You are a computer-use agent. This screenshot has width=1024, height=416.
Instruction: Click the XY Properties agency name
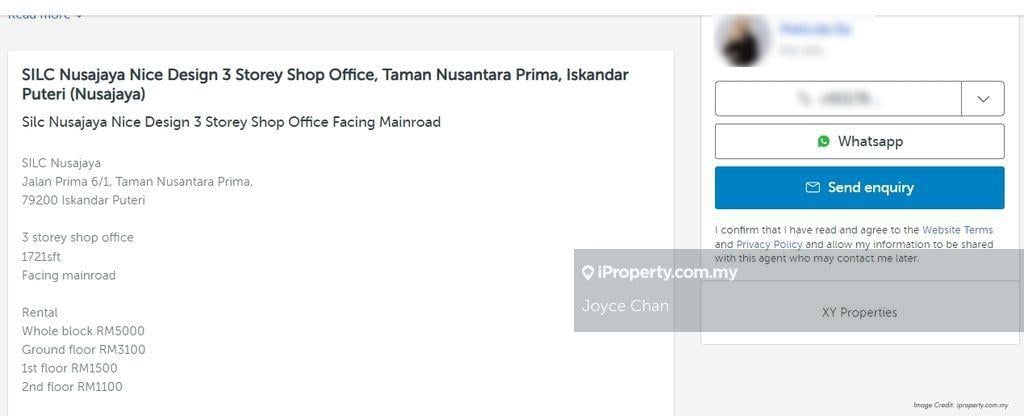[859, 312]
